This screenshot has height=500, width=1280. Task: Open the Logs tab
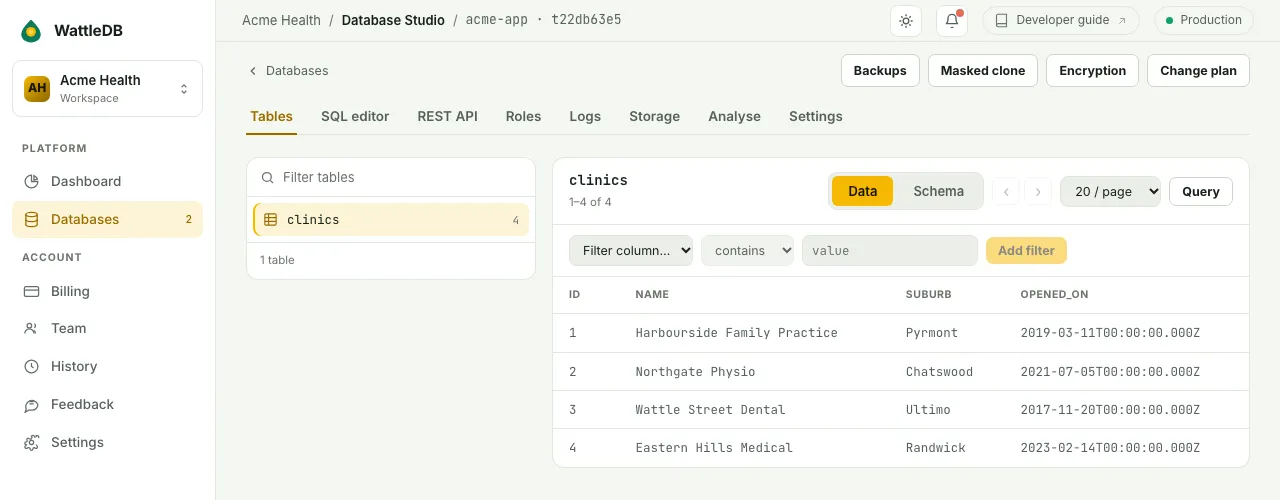(585, 116)
